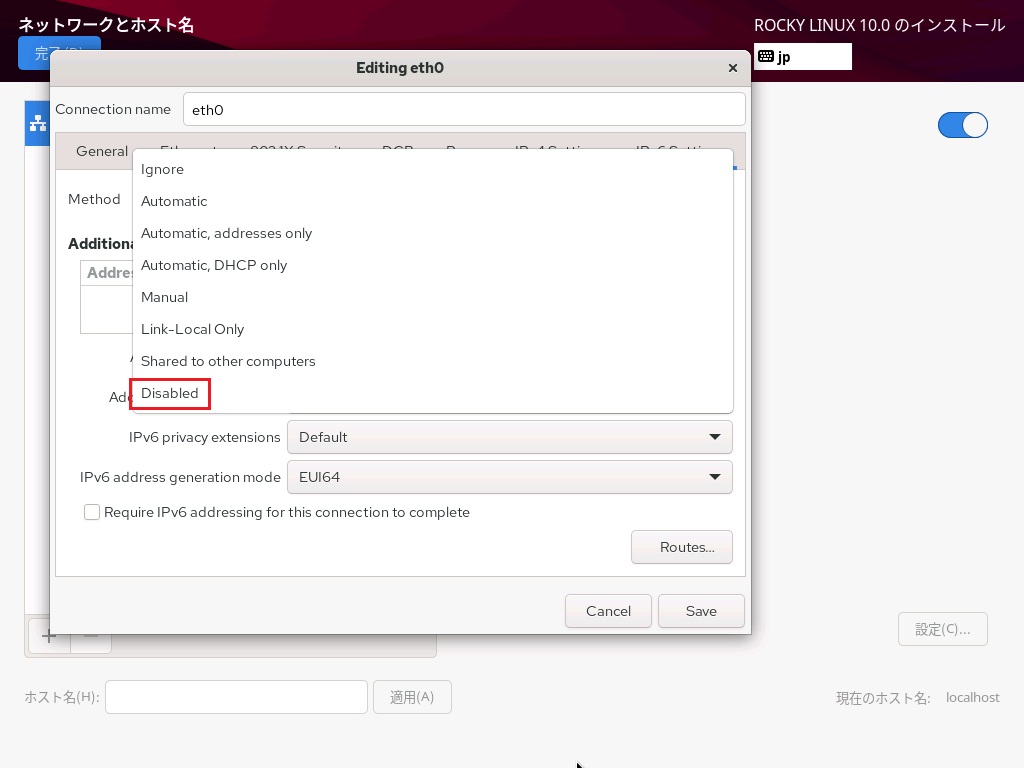The height and width of the screenshot is (768, 1024).
Task: Select Disabled from the Method list
Action: point(170,393)
